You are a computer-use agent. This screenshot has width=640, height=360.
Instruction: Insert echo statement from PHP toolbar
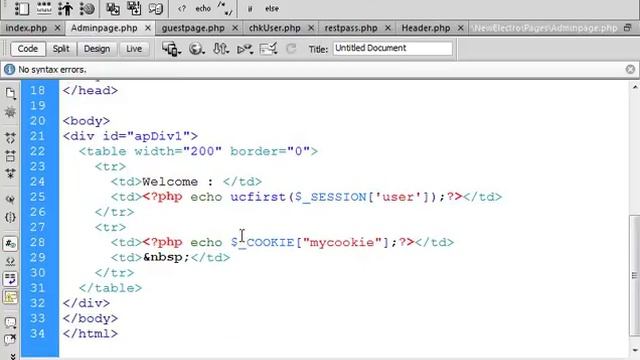coord(203,9)
